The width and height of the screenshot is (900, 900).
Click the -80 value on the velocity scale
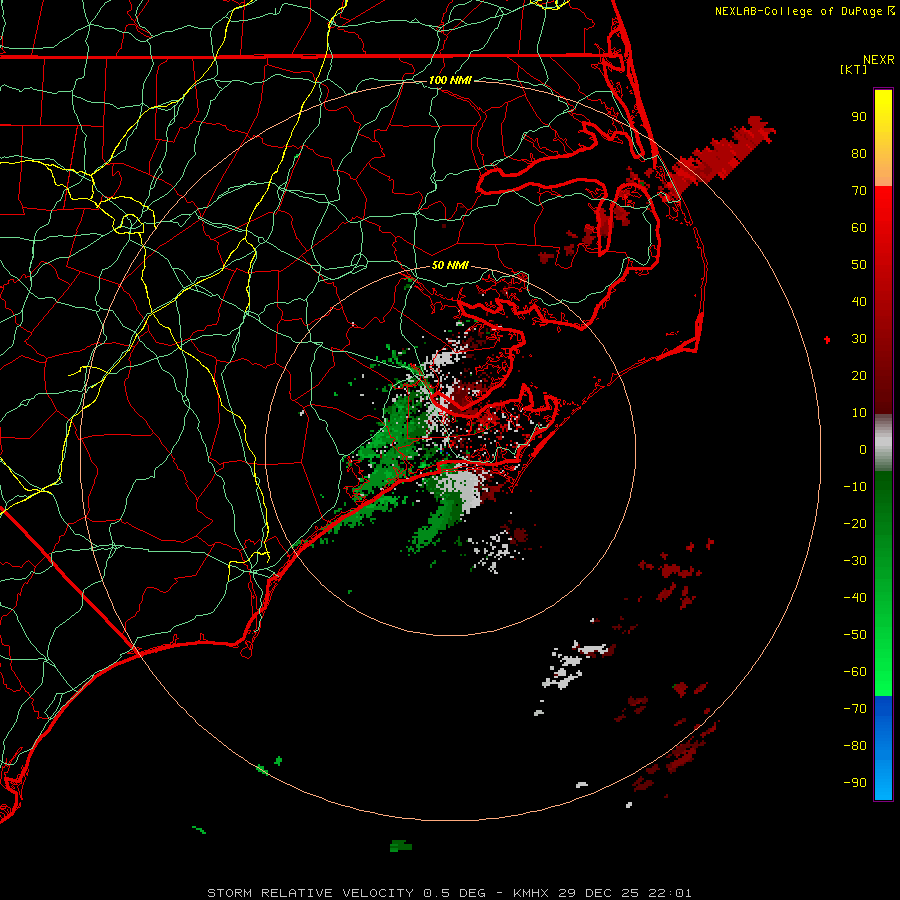coord(855,746)
